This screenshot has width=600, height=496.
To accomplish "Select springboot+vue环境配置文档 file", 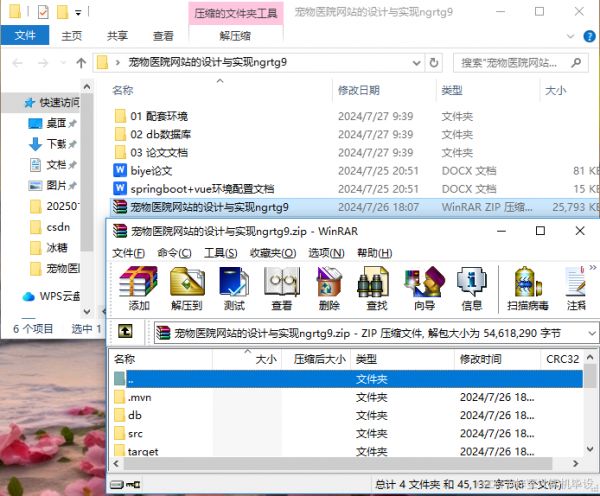I will click(x=194, y=189).
